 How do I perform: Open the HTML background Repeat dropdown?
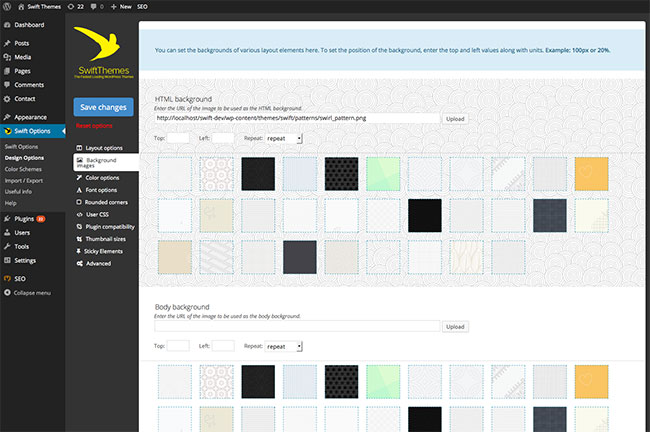pyautogui.click(x=284, y=138)
